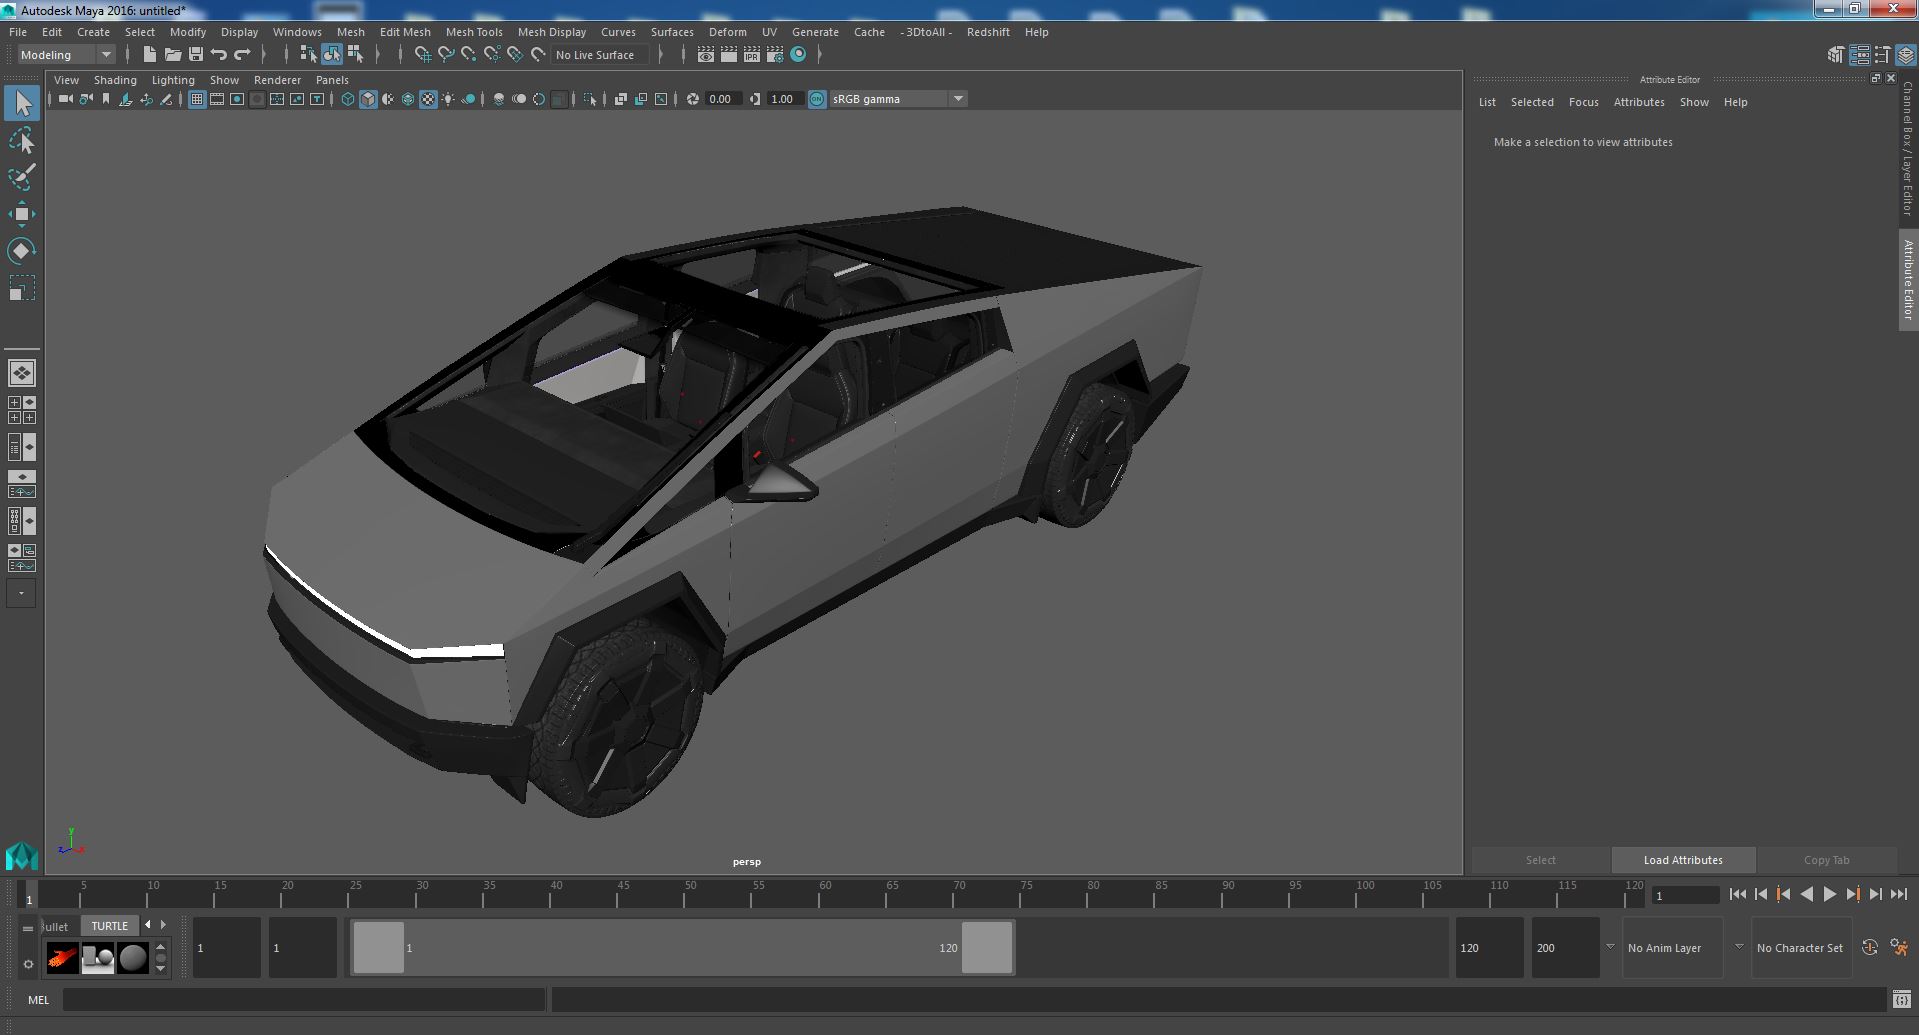Select by component type icon

click(x=354, y=55)
